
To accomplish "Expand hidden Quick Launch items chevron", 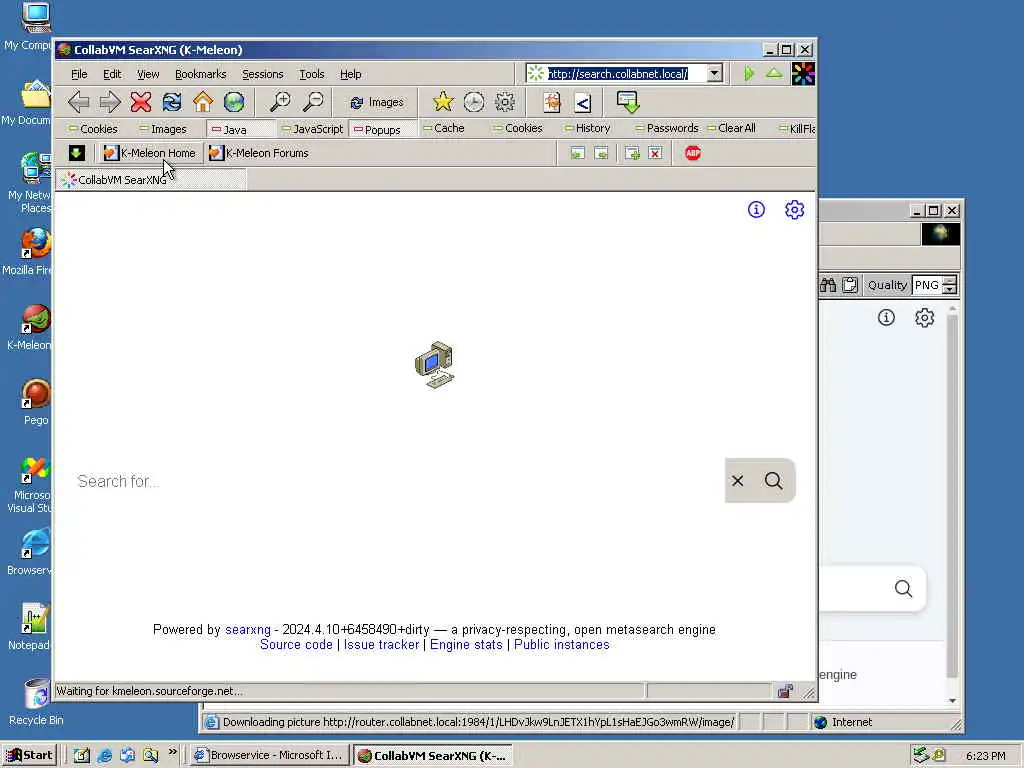I will tap(172, 752).
